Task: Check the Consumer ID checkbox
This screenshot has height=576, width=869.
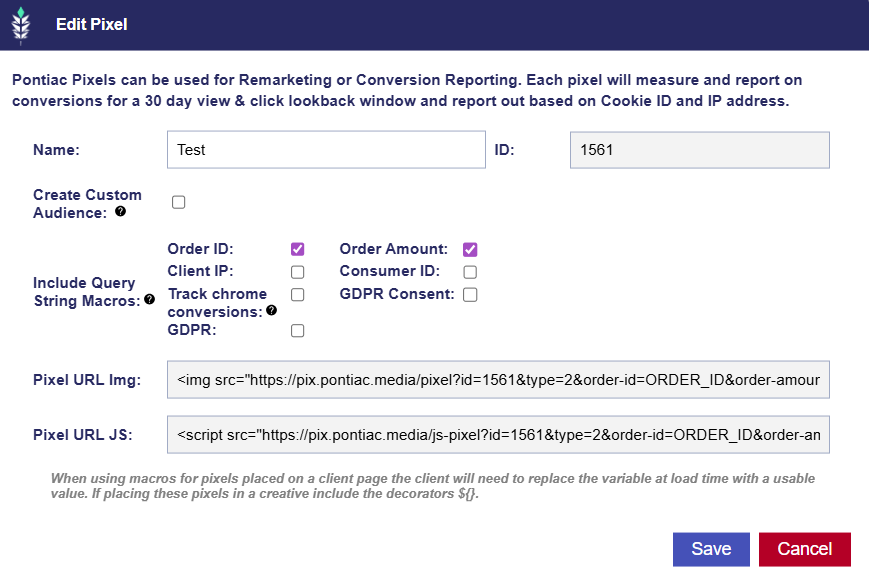Action: (470, 272)
